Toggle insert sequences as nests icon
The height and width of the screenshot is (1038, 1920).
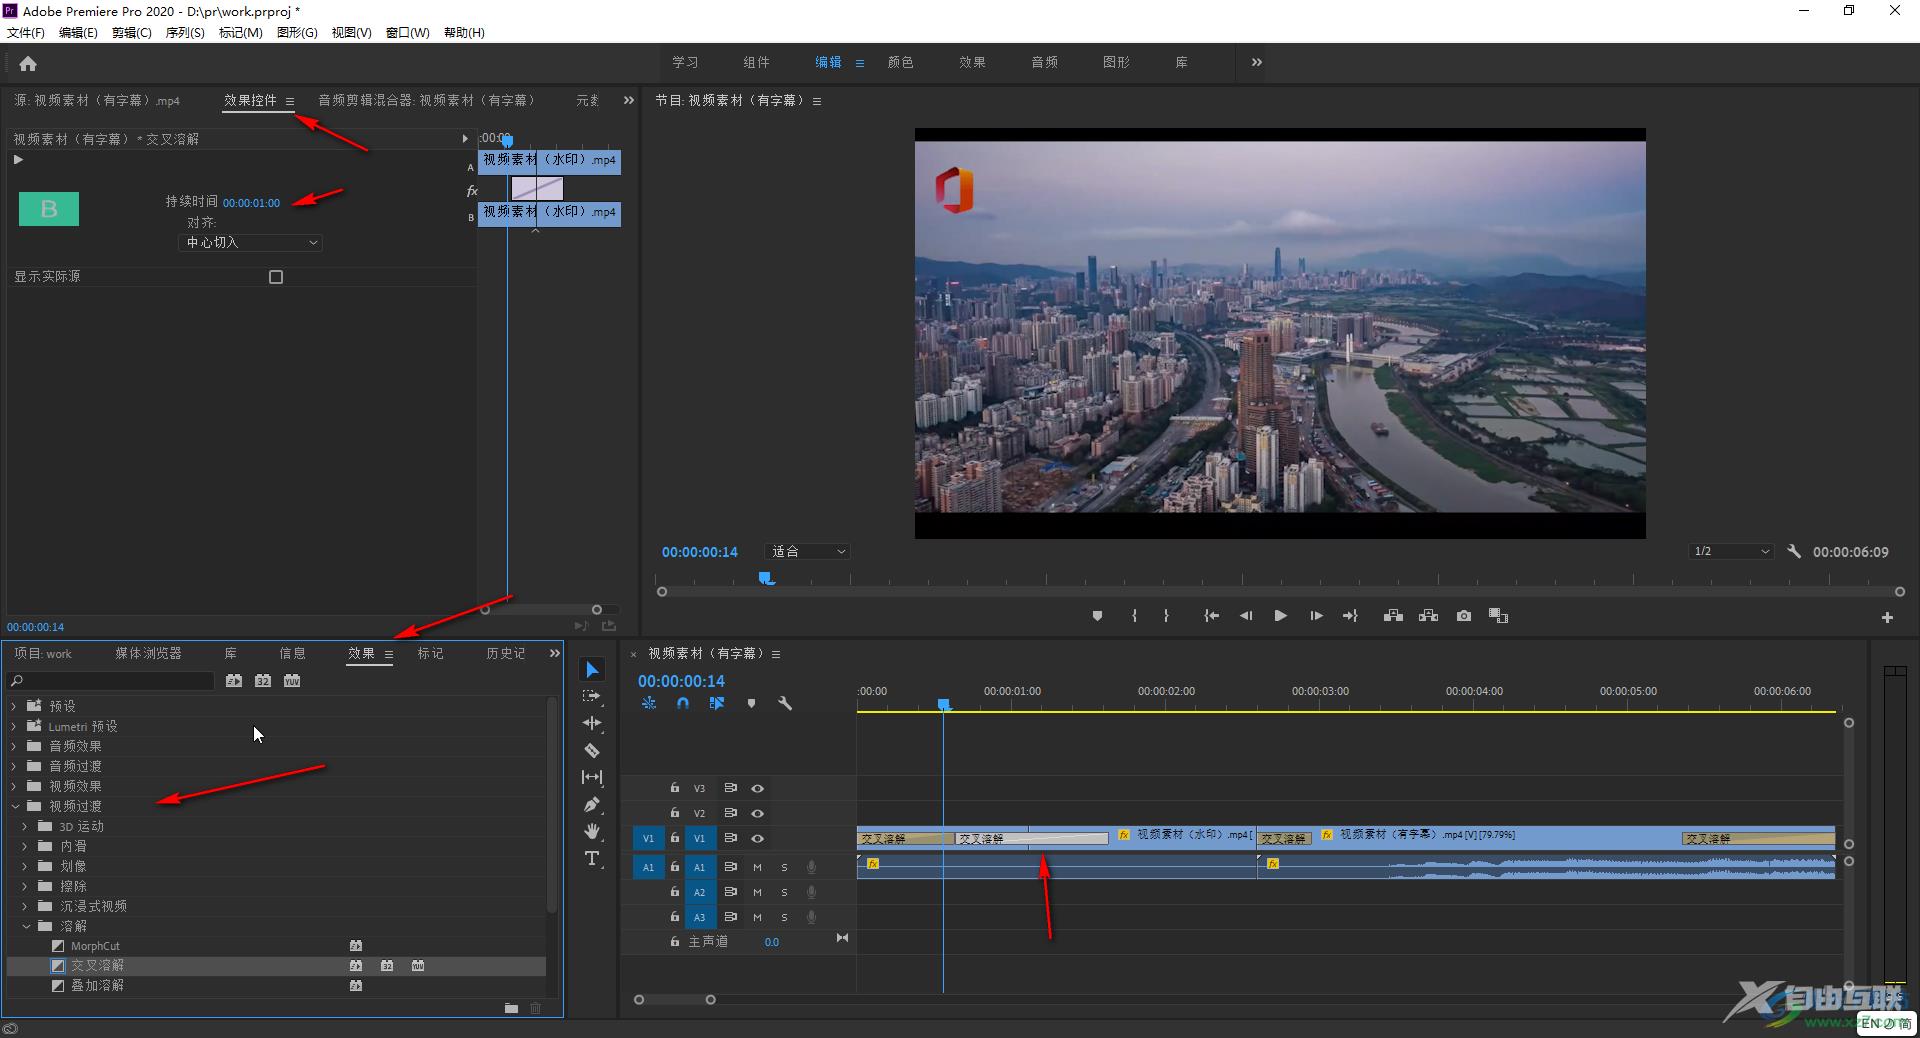[649, 703]
